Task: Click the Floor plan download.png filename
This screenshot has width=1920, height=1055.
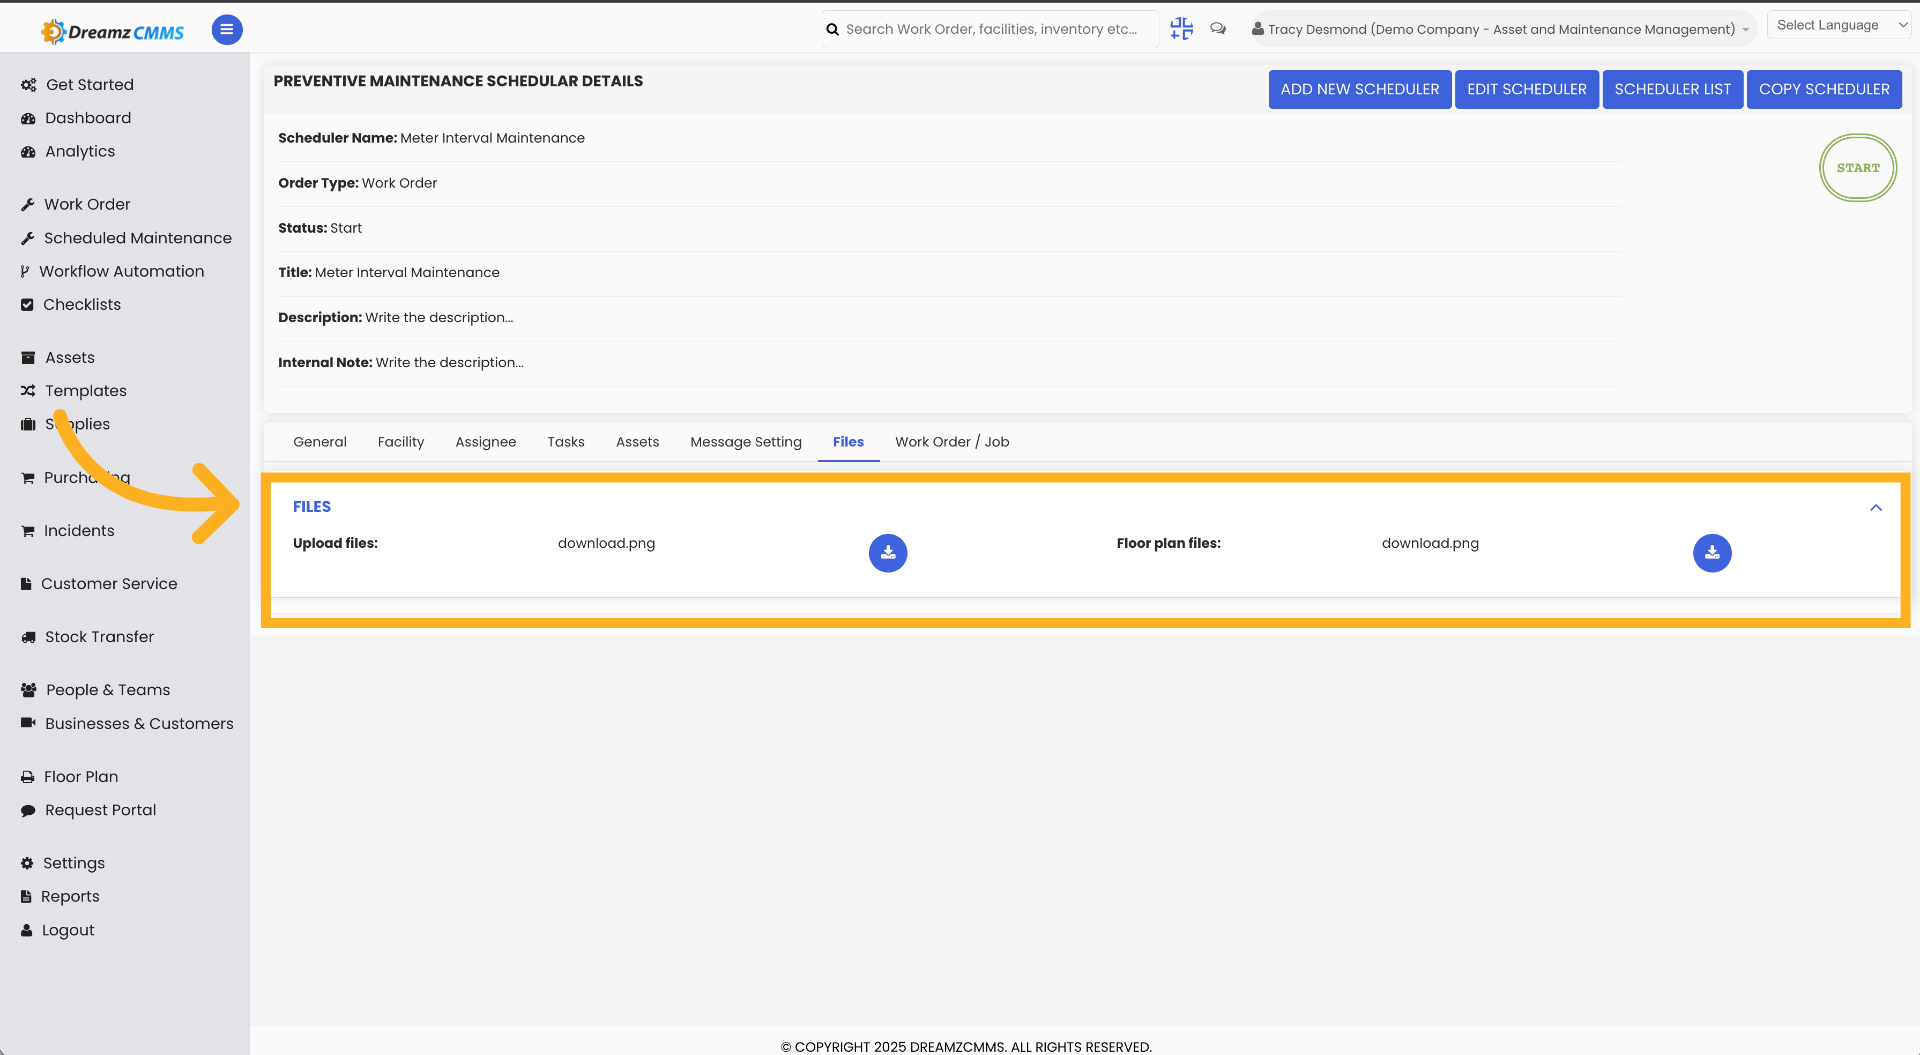Action: pyautogui.click(x=1430, y=544)
